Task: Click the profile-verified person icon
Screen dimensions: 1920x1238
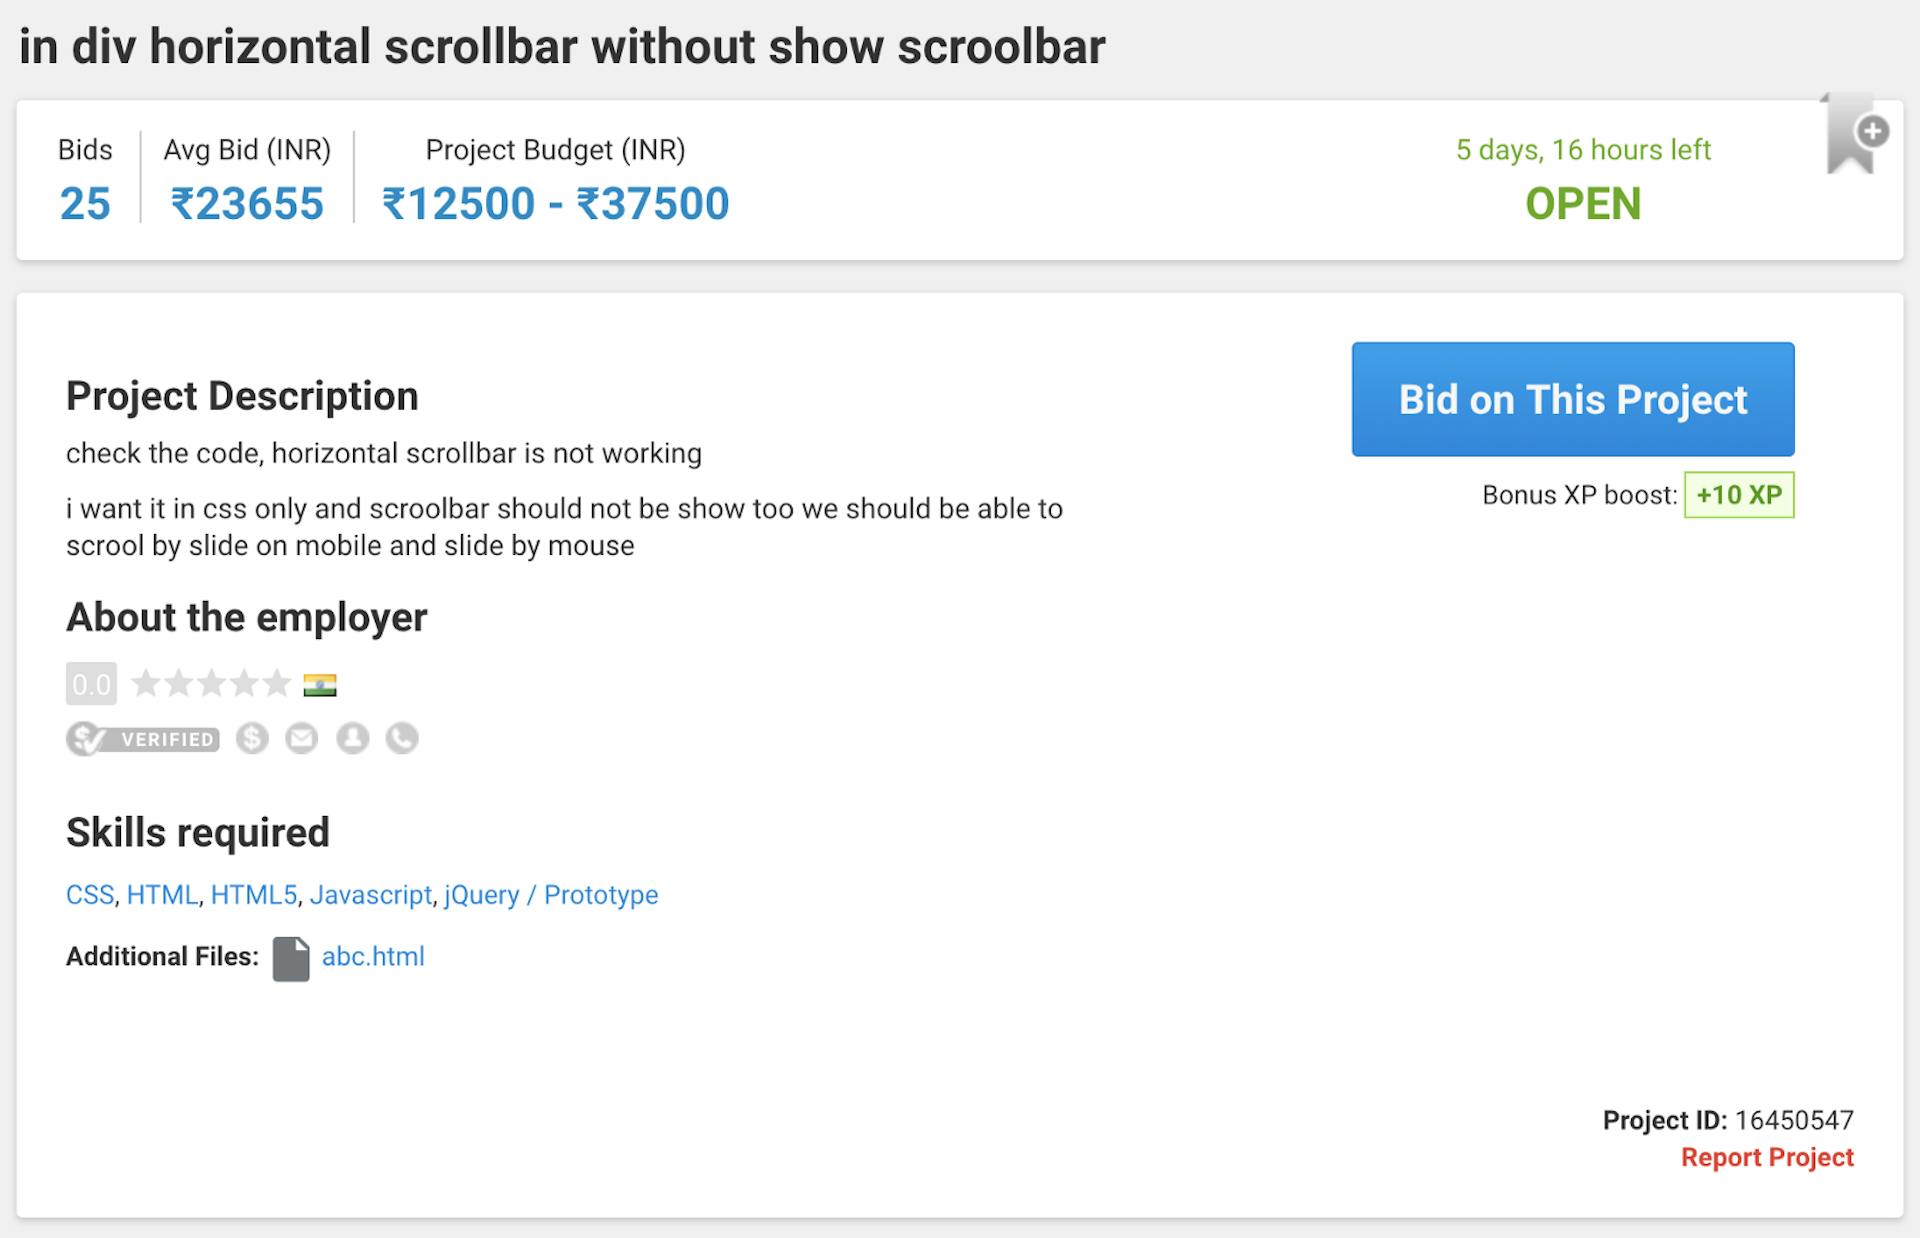Action: (x=352, y=738)
